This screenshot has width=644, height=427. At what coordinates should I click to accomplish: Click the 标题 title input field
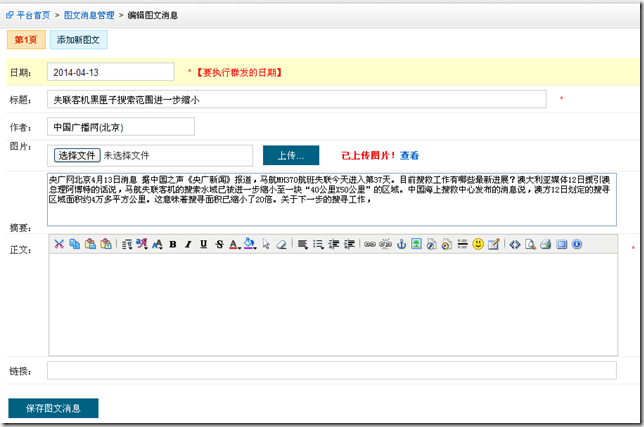[297, 99]
